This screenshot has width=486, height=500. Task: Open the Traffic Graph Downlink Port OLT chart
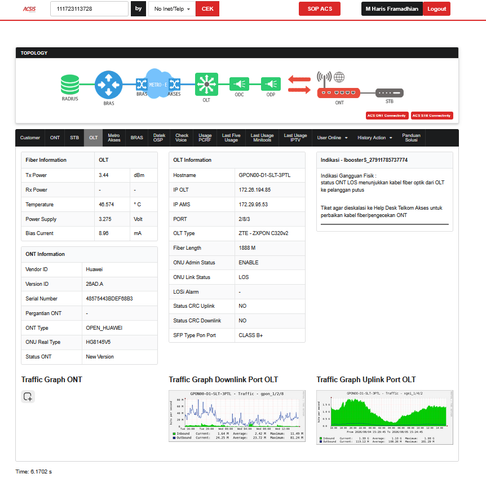pos(237,416)
